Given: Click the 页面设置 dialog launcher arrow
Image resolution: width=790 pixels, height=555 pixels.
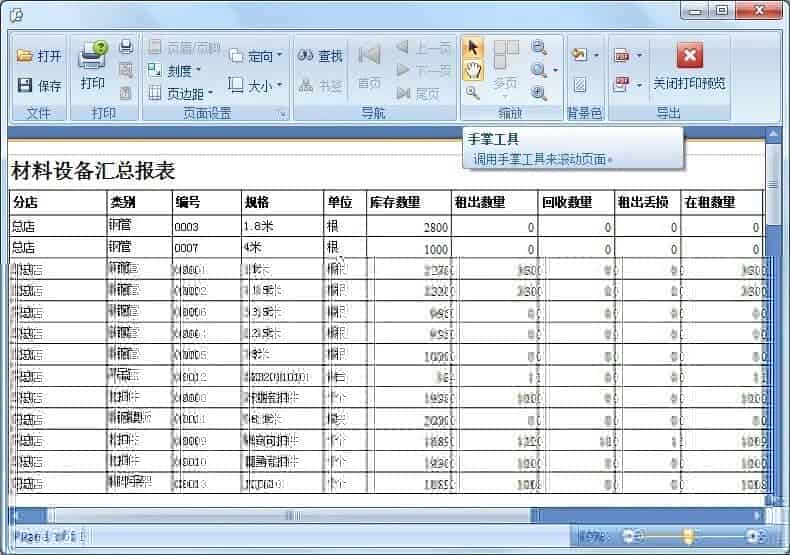Looking at the screenshot, I should tap(283, 114).
